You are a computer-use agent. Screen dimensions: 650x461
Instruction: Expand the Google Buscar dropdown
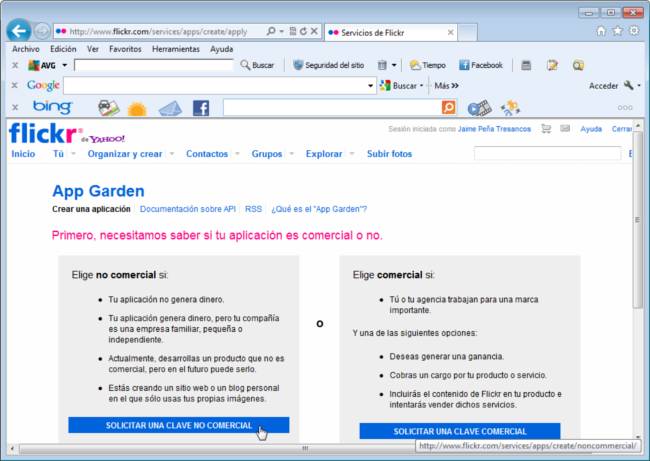point(422,85)
